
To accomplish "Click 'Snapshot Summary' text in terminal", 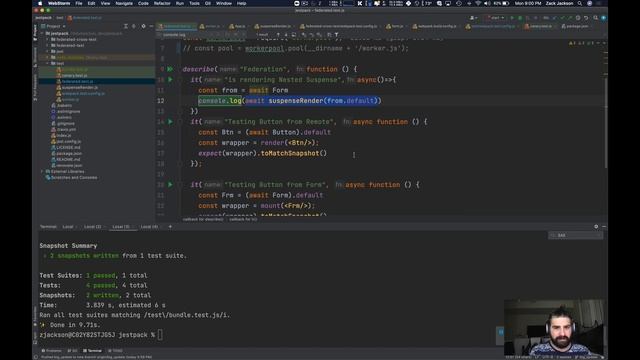I will pyautogui.click(x=68, y=246).
